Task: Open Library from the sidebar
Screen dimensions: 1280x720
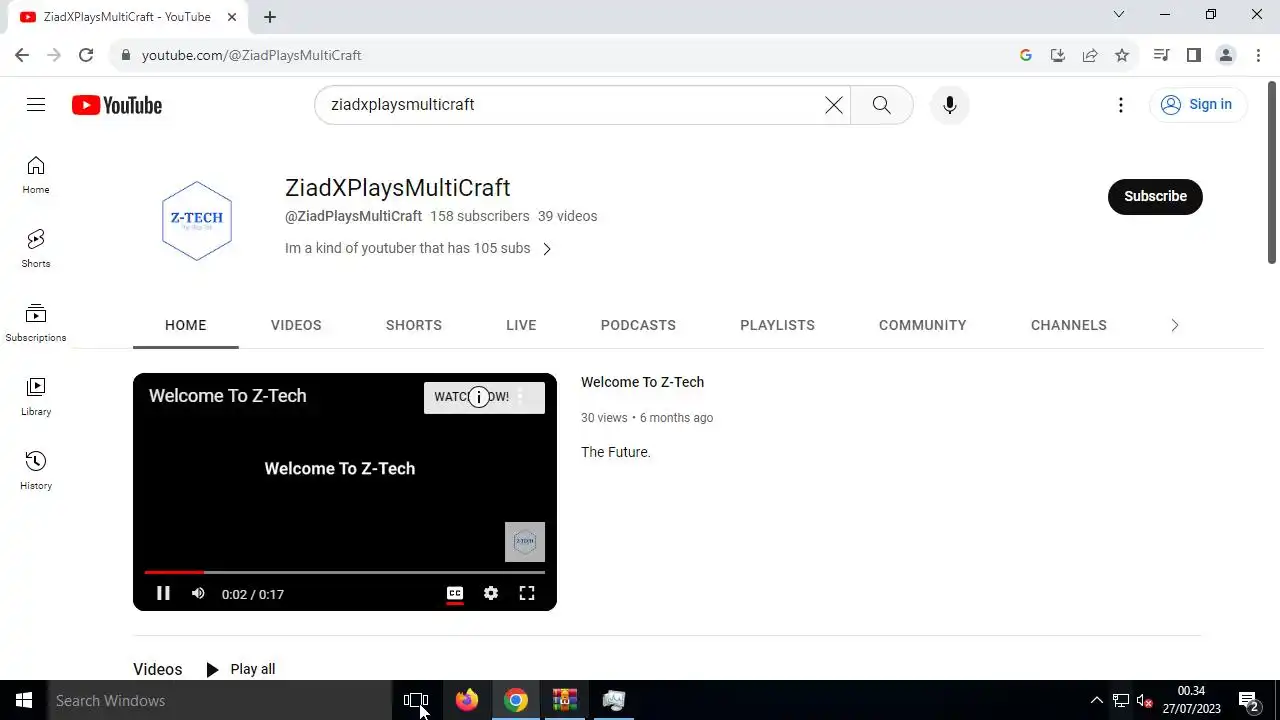Action: click(x=36, y=397)
